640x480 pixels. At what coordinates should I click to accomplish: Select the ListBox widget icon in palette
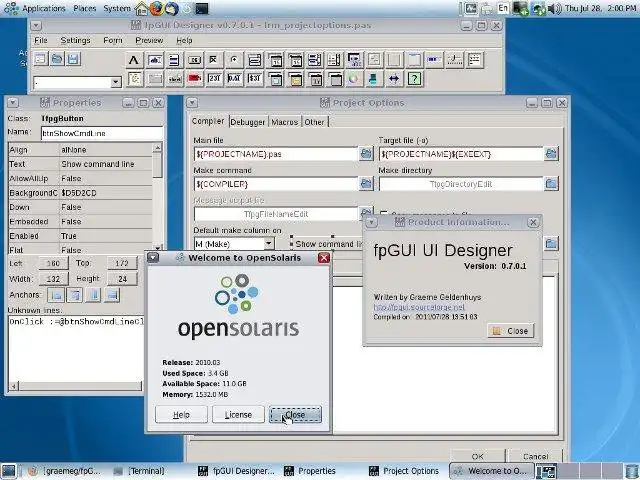315,60
